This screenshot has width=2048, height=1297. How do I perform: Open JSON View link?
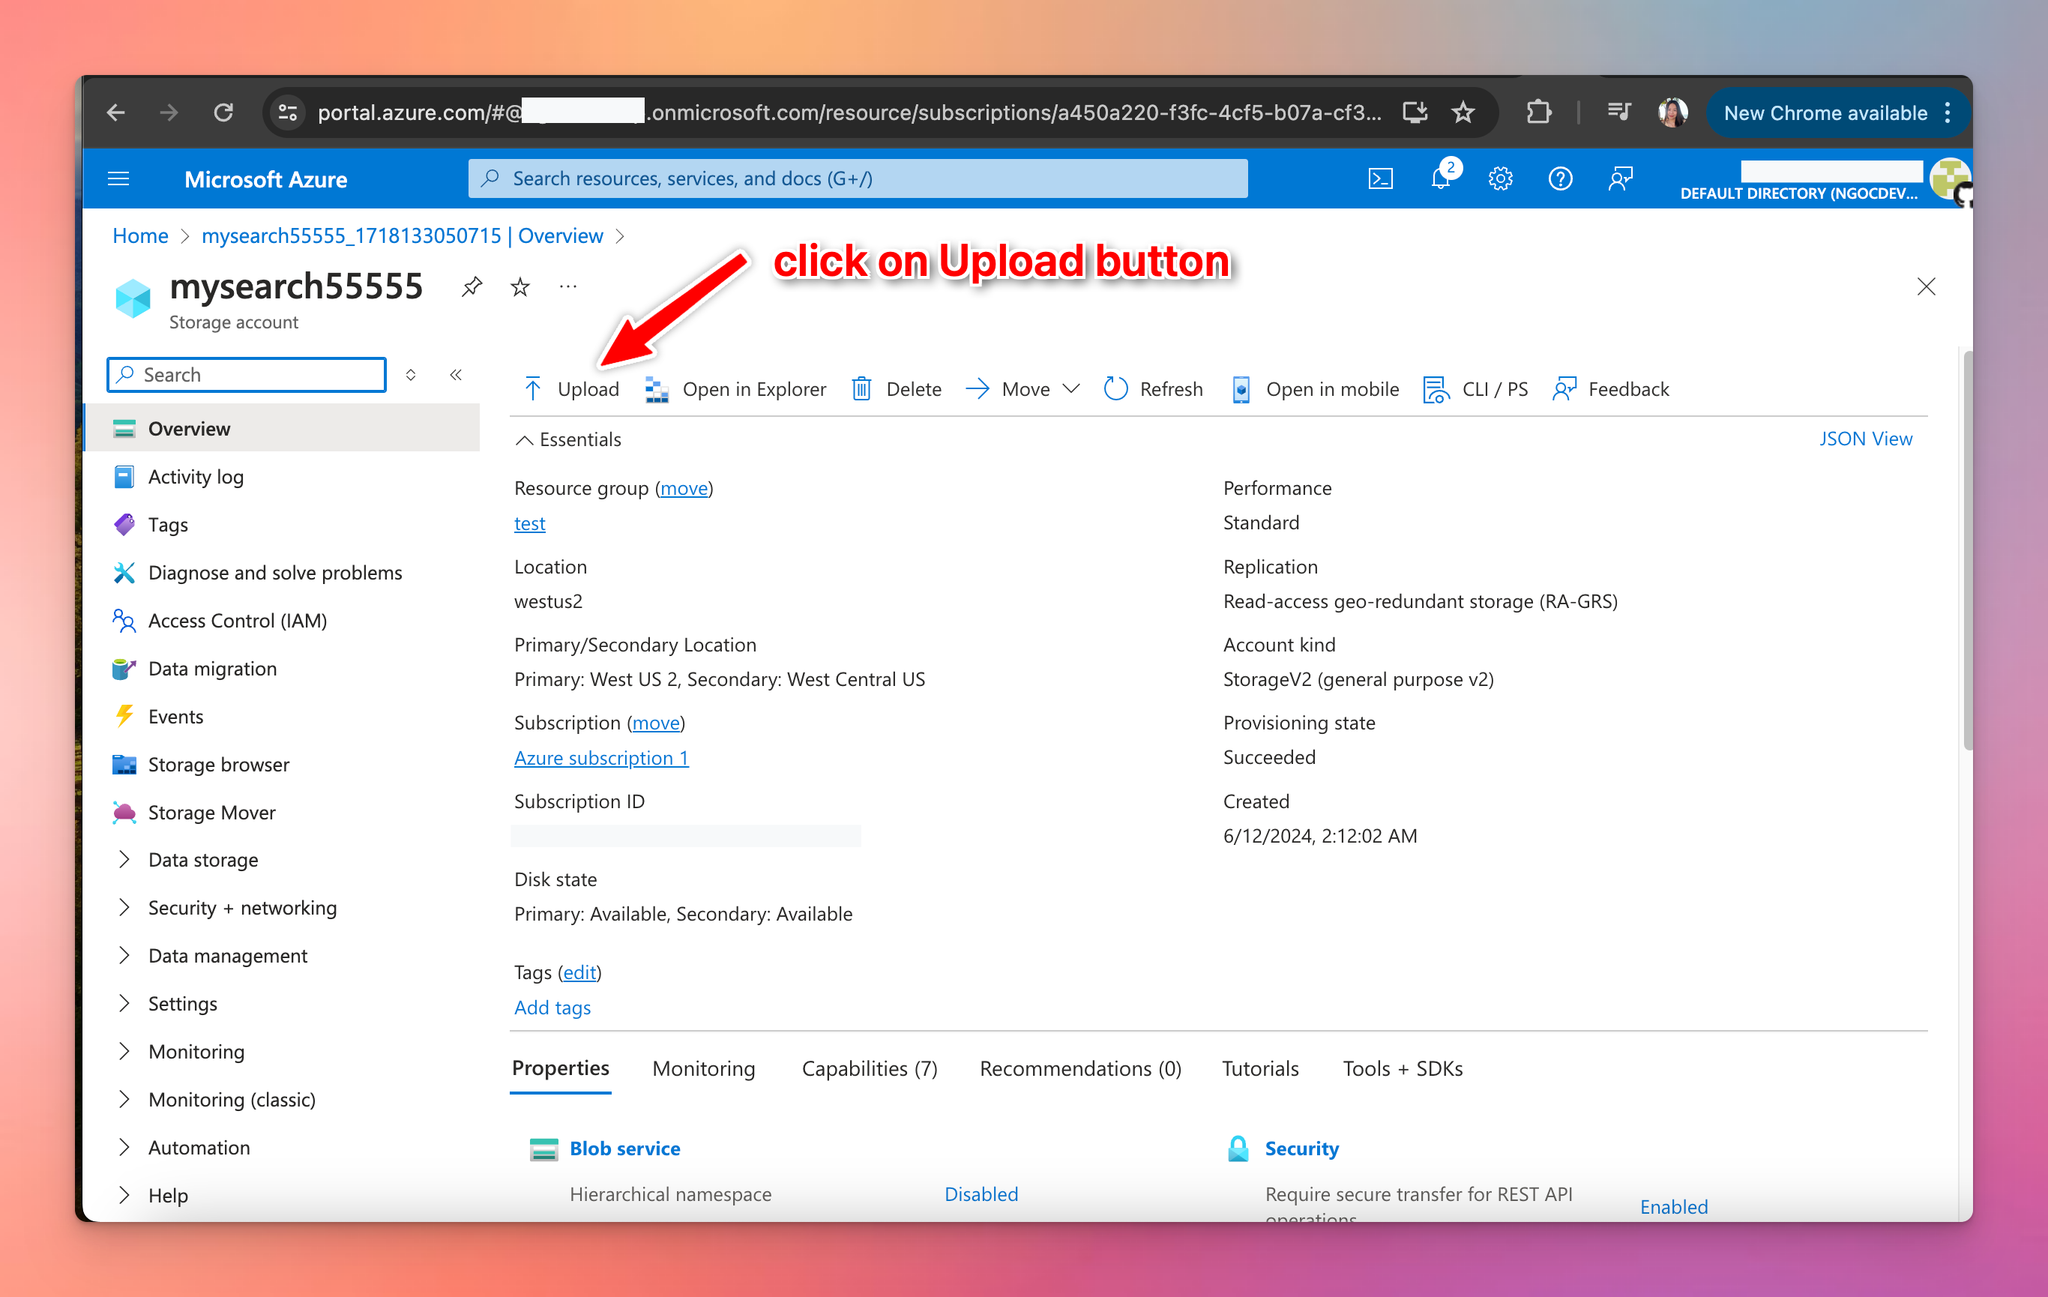pyautogui.click(x=1865, y=438)
